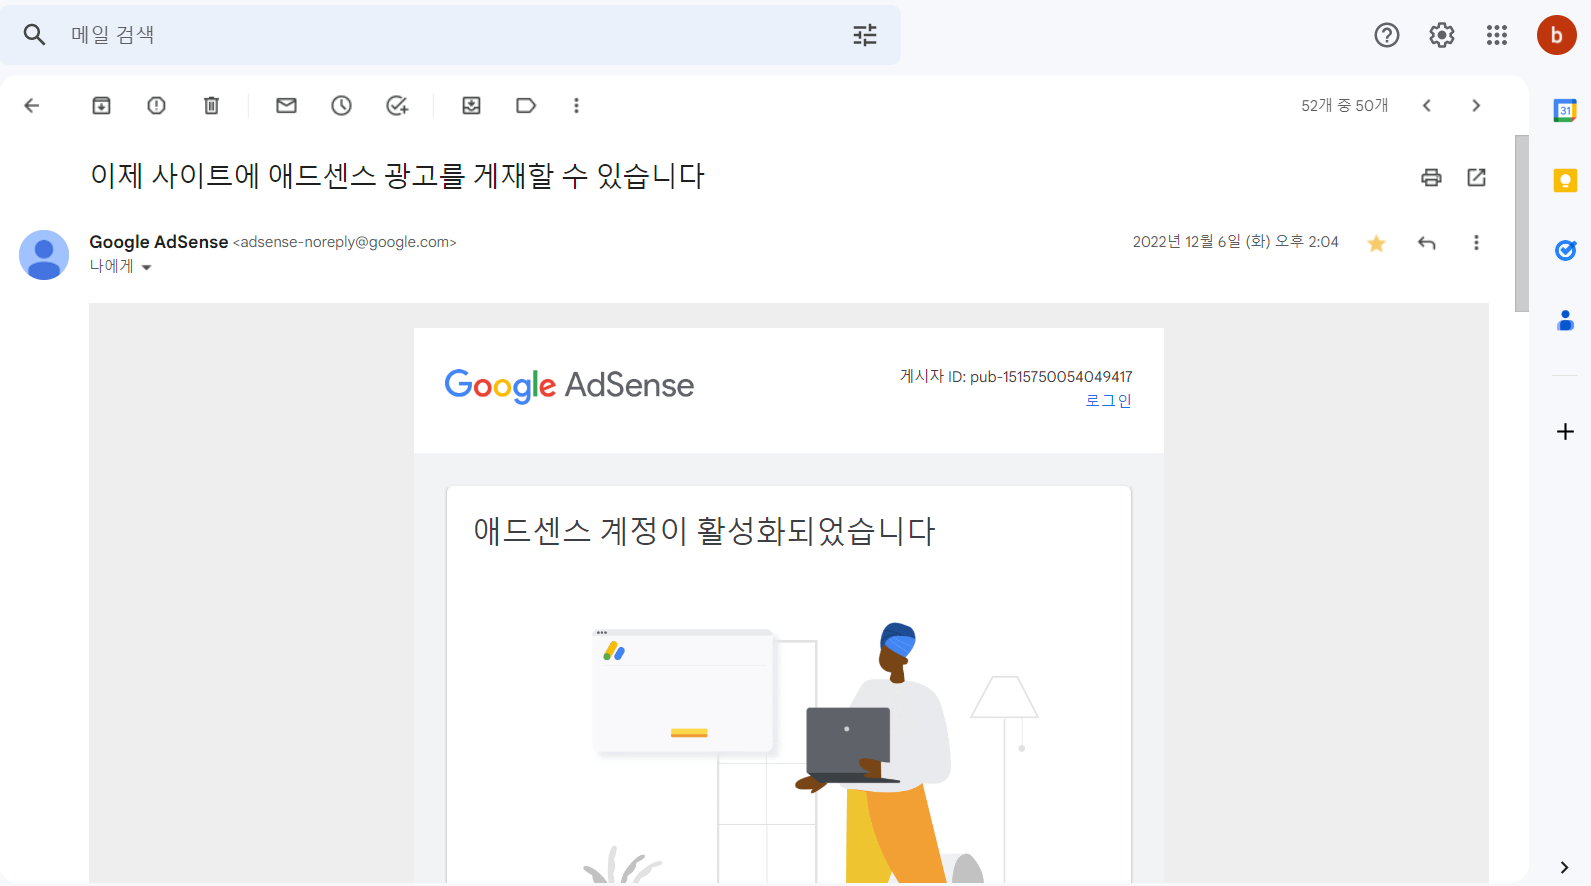
Task: Click the 52개 중 50개 counter
Action: pyautogui.click(x=1345, y=105)
